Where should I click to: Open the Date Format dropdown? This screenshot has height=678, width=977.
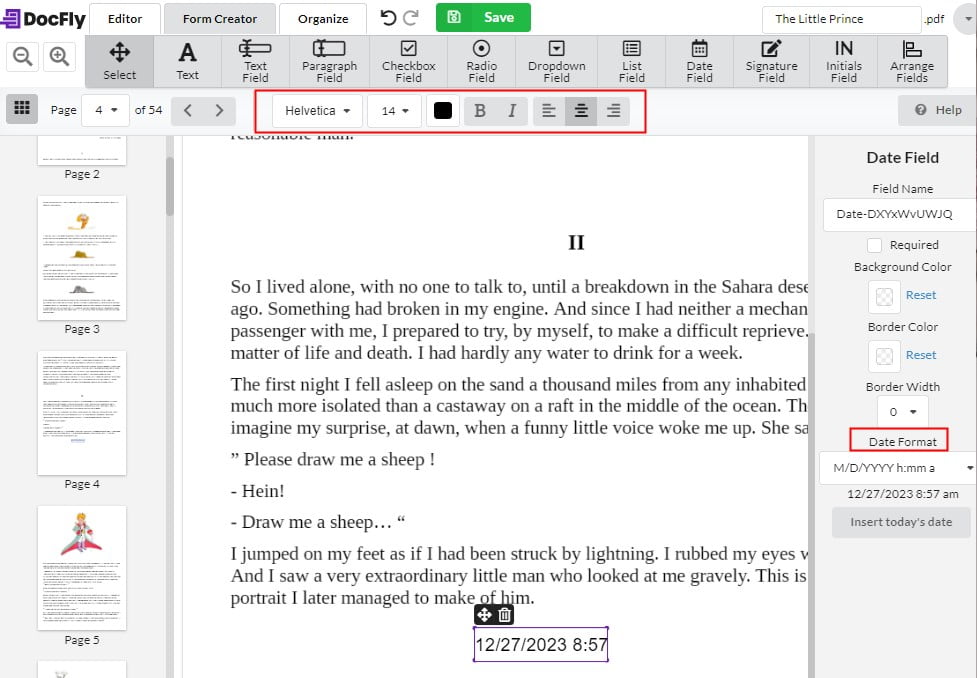pyautogui.click(x=898, y=467)
